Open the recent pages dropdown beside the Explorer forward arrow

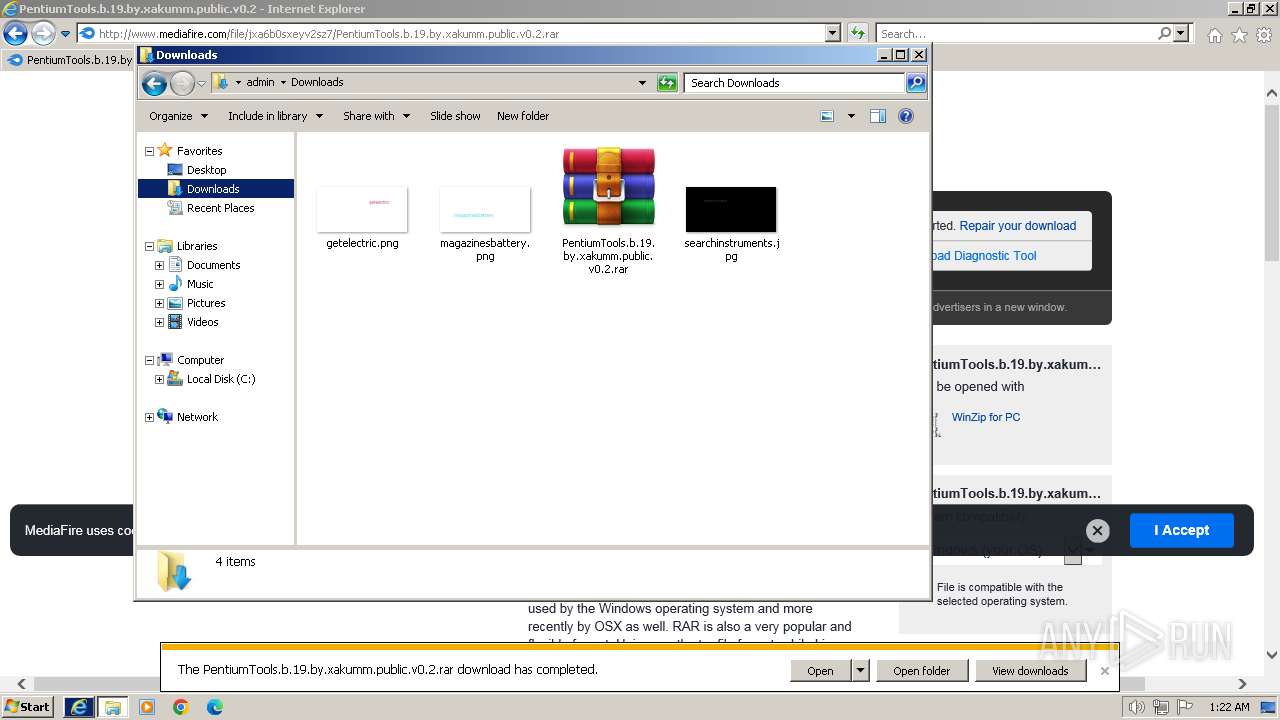(201, 83)
